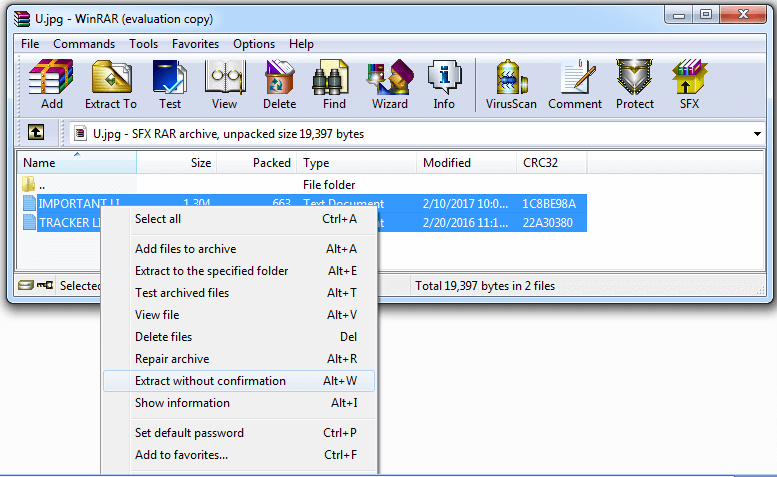Minimize the WinRAR window
Screen dimensions: 777x477
(x=678, y=15)
